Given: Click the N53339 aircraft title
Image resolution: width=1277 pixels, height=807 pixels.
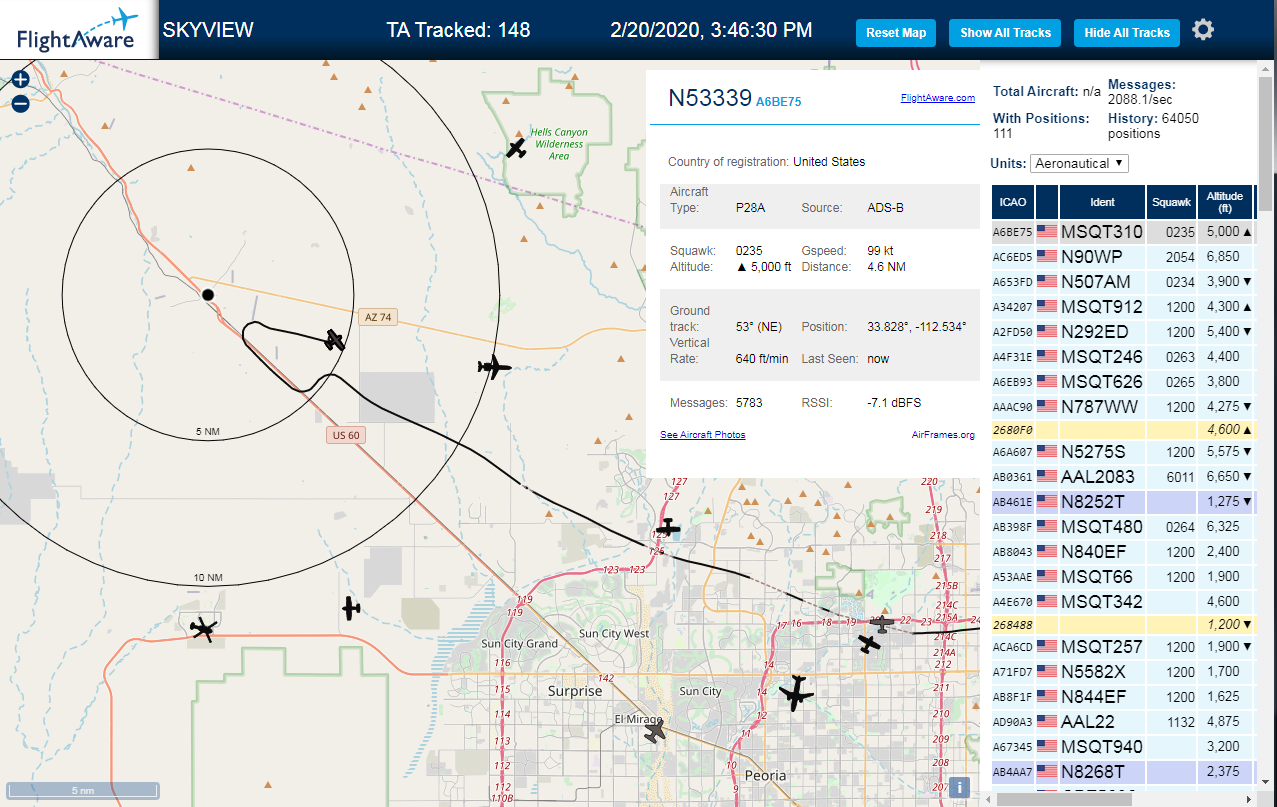Looking at the screenshot, I should pos(709,98).
